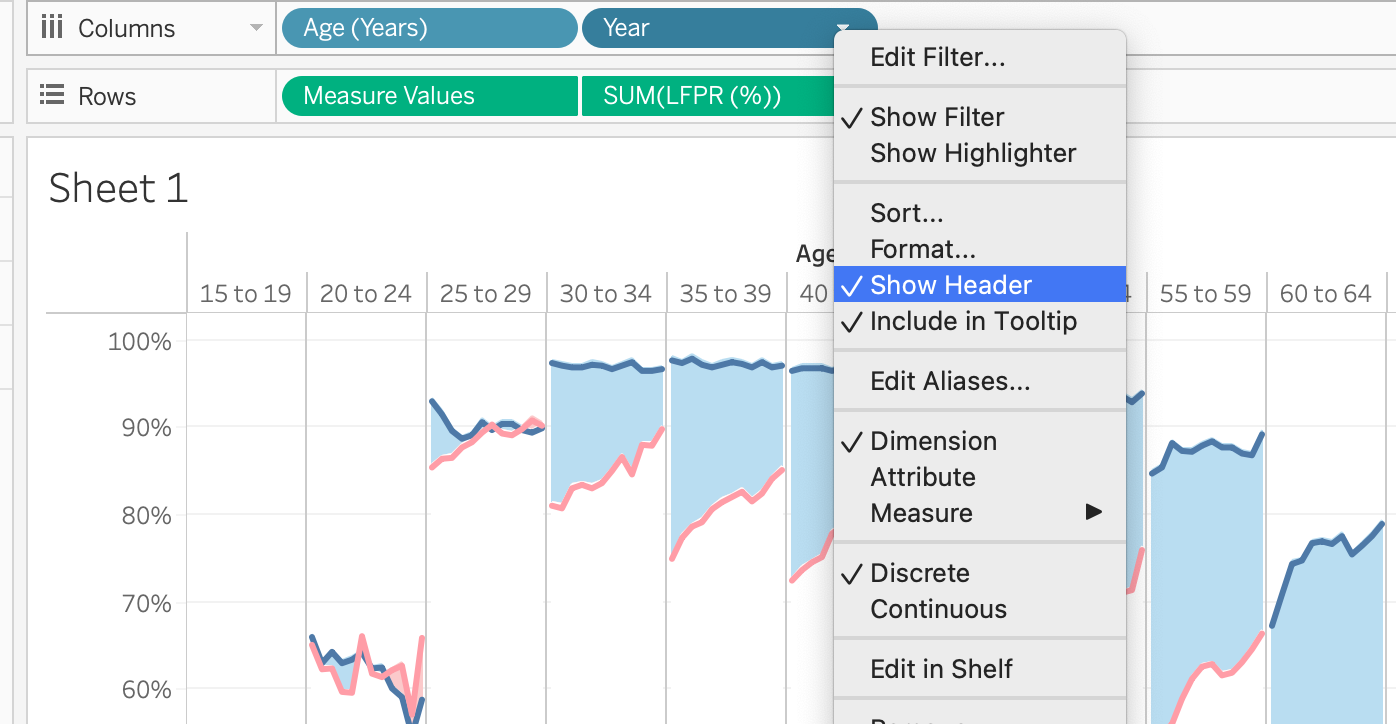Uncheck Show Filter in the menu
Image resolution: width=1396 pixels, height=724 pixels.
pos(936,117)
